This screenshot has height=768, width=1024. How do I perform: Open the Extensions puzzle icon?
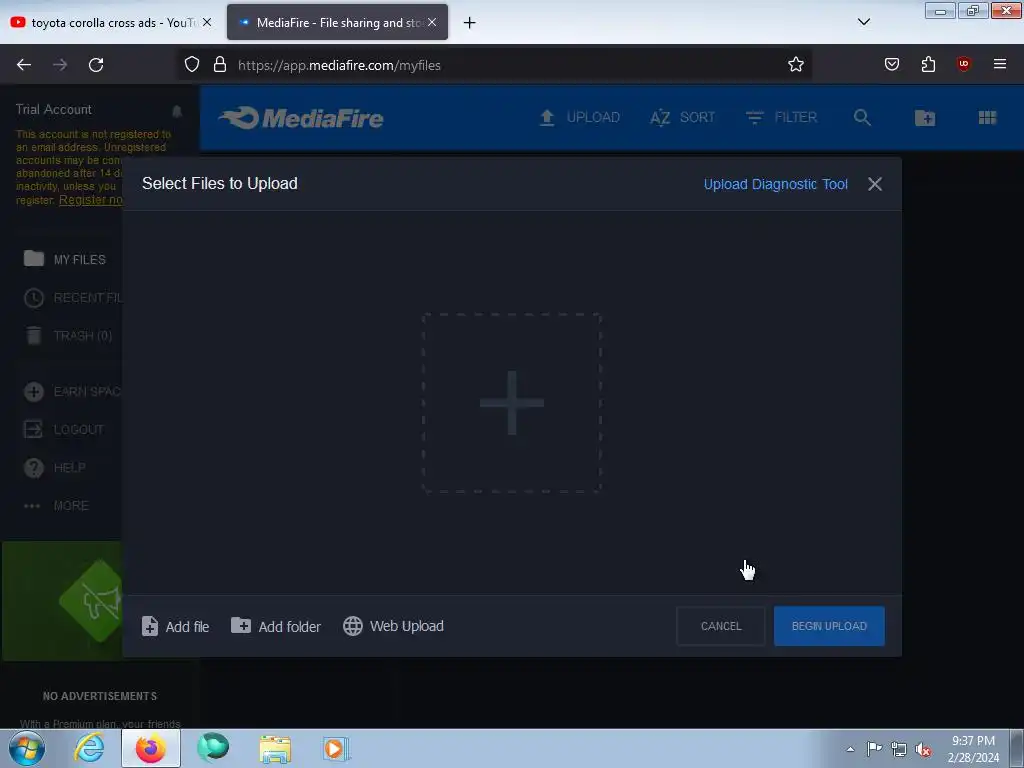click(928, 64)
